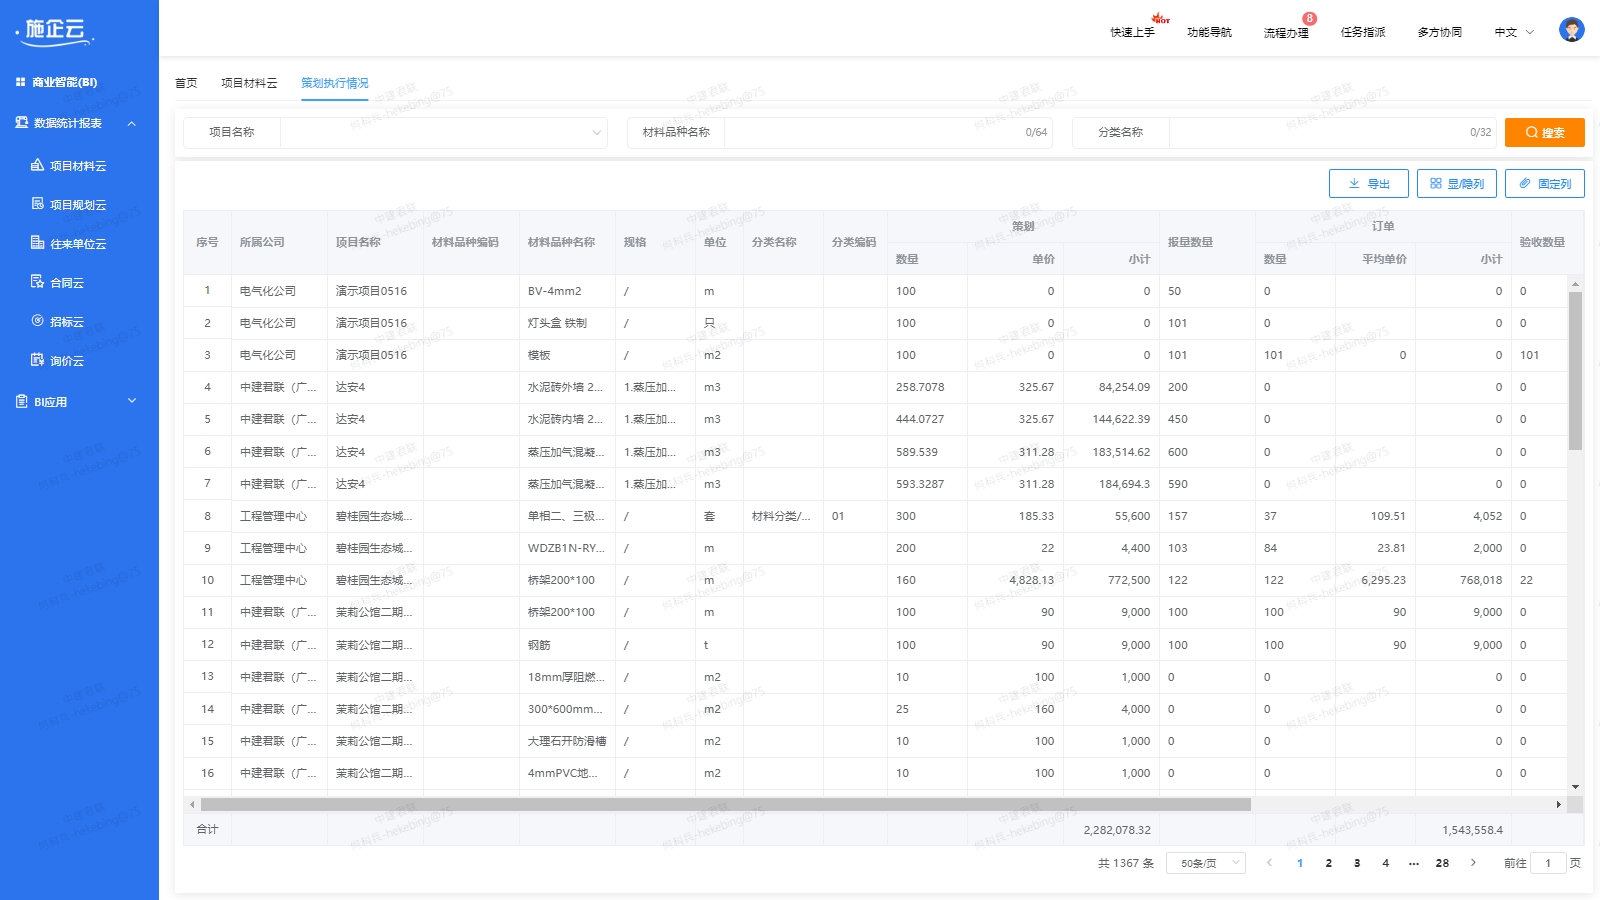Switch to the 项目材料云 tab
This screenshot has height=900, width=1600.
click(249, 83)
